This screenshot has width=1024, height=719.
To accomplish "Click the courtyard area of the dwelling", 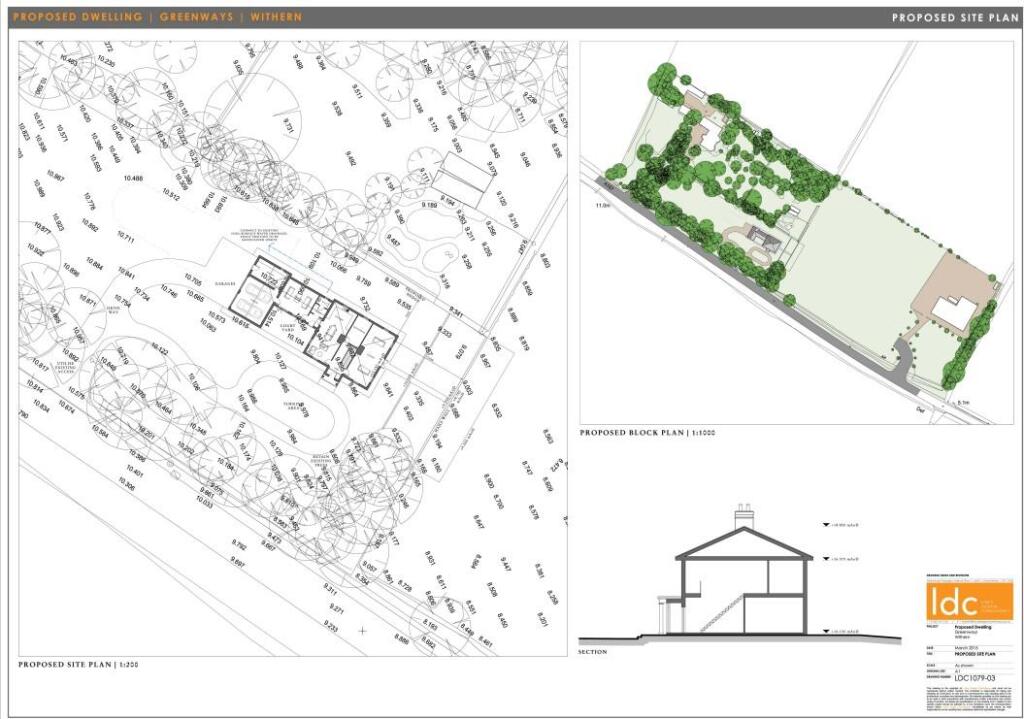I will pyautogui.click(x=287, y=327).
